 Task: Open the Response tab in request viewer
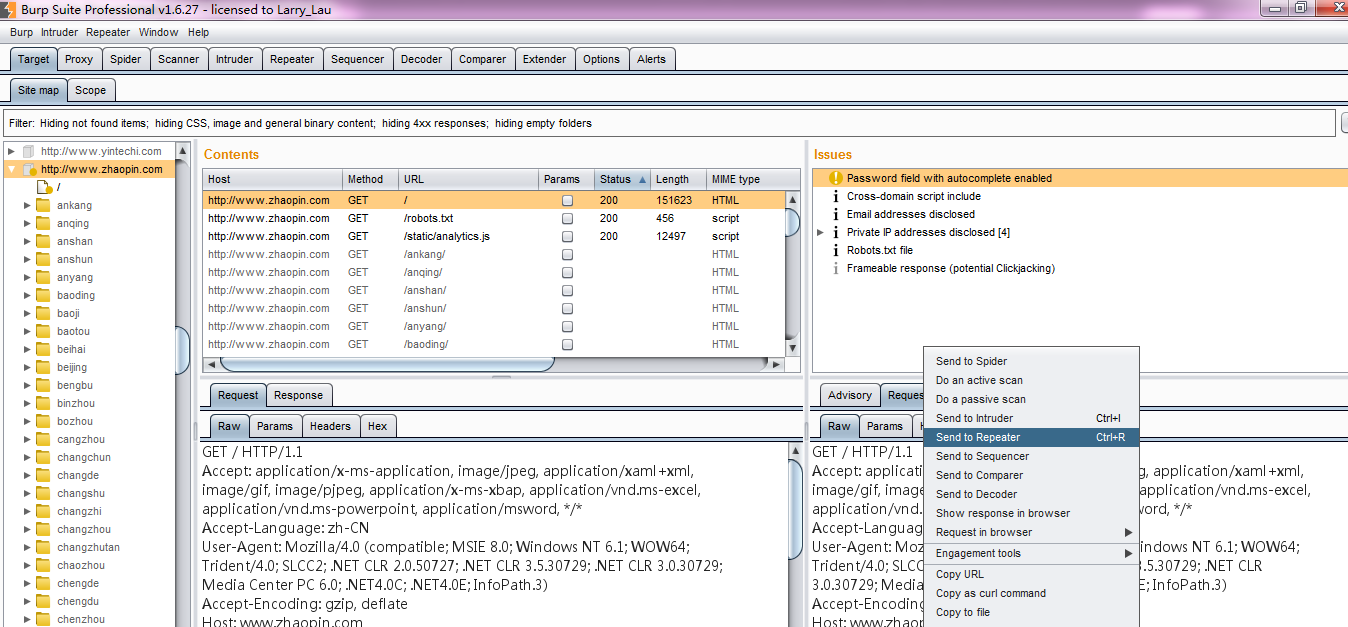coord(298,395)
